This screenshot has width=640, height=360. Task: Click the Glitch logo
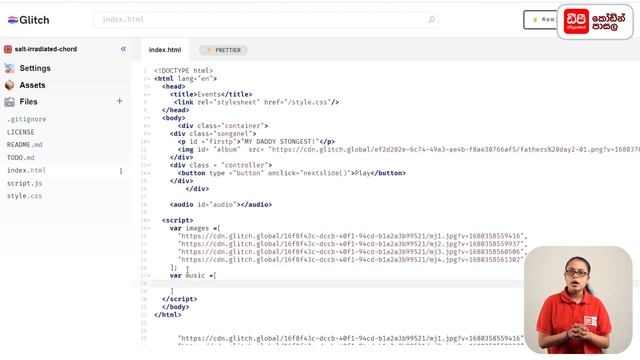(x=28, y=20)
